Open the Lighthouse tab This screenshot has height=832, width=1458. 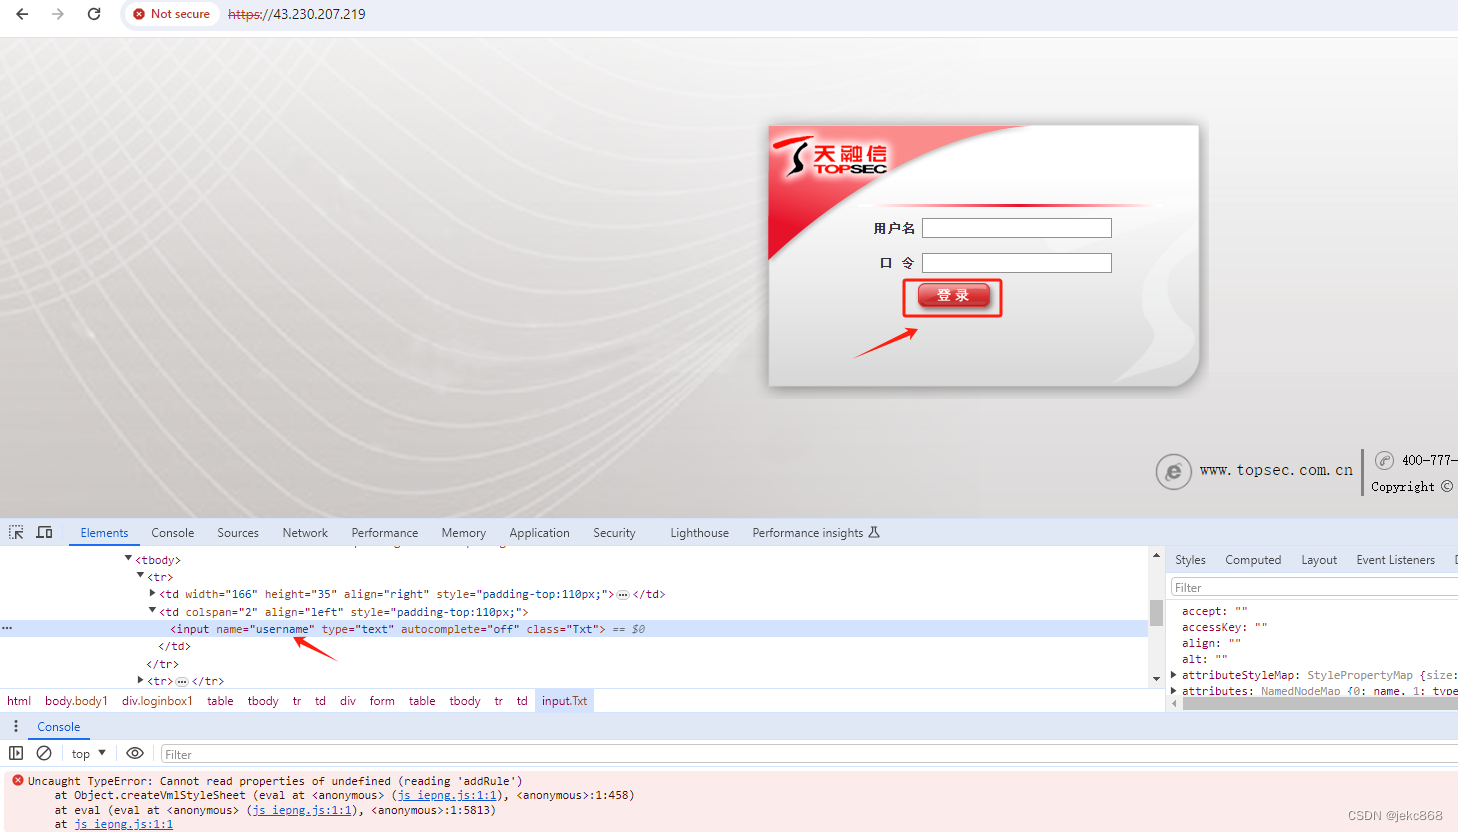pos(699,533)
